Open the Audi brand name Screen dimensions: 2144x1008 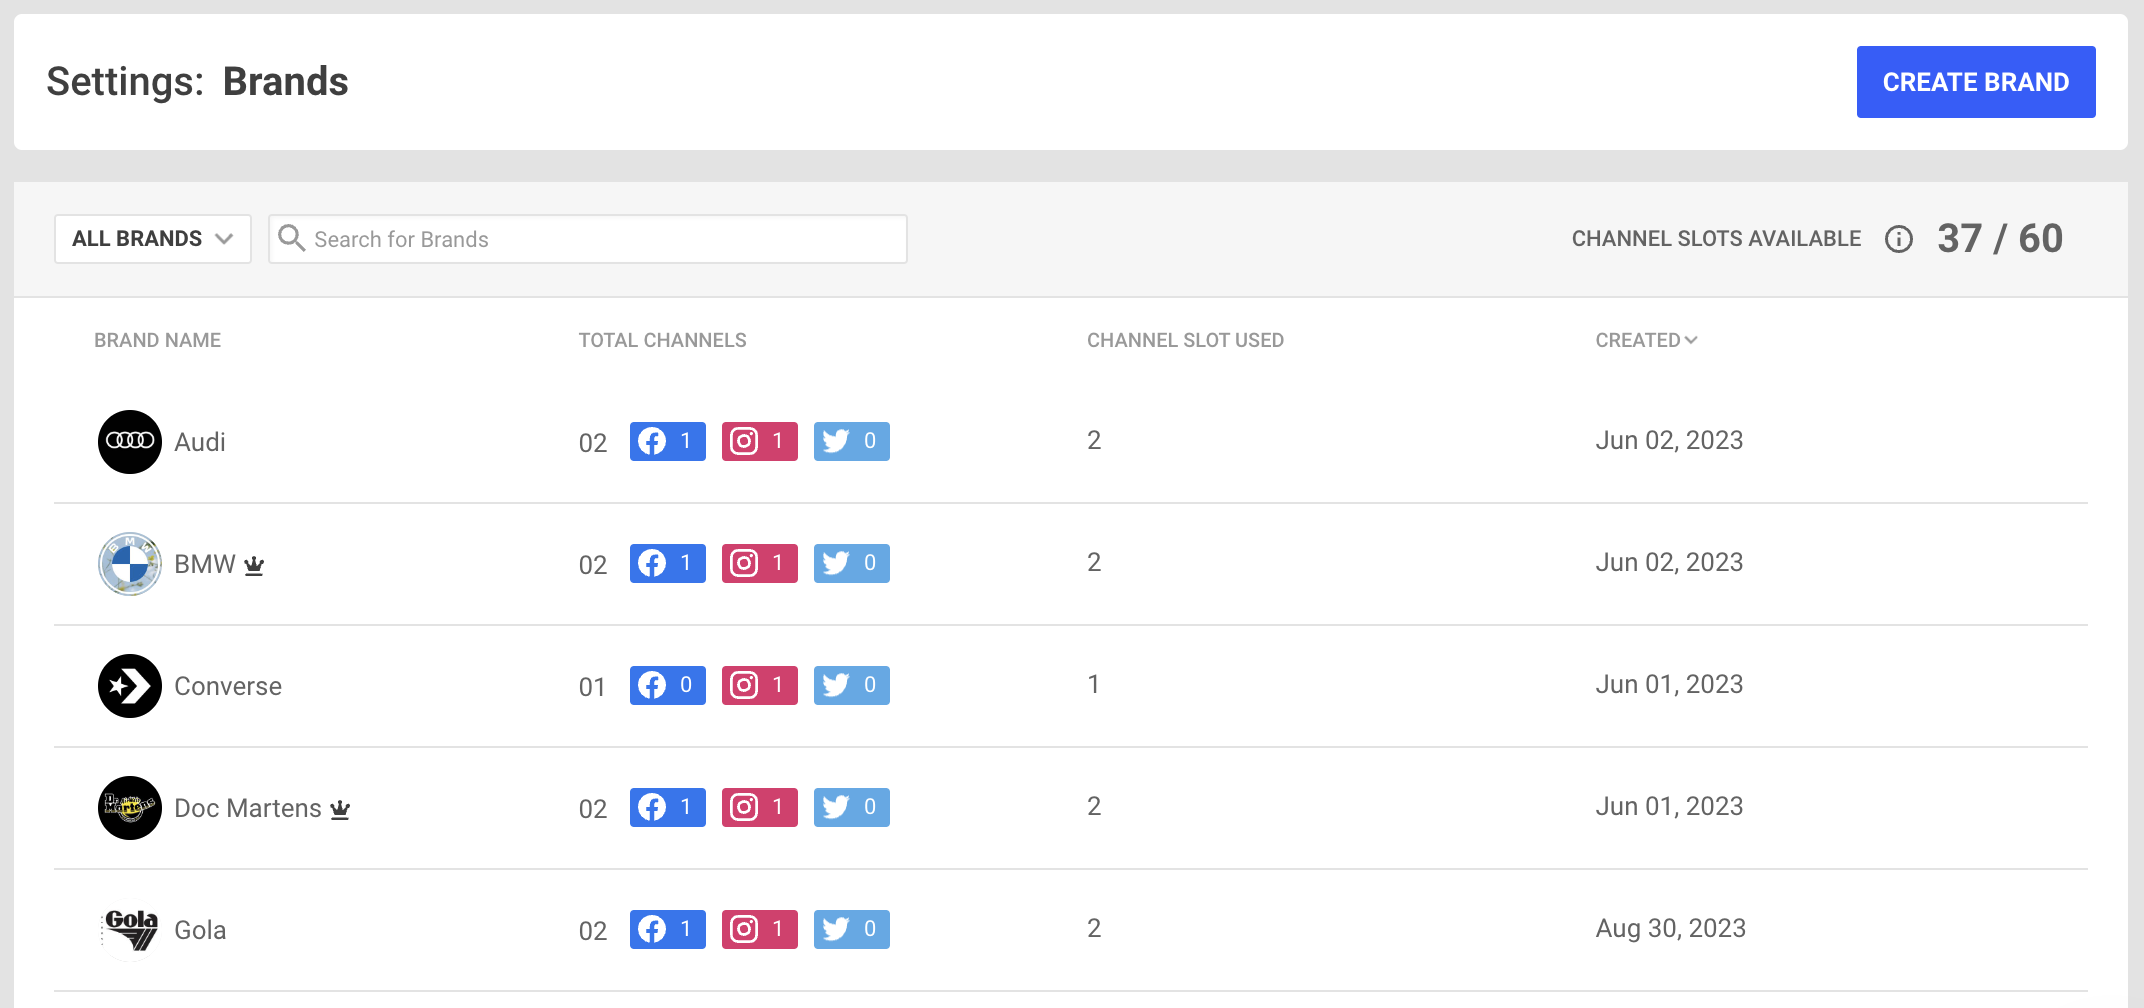[x=200, y=442]
